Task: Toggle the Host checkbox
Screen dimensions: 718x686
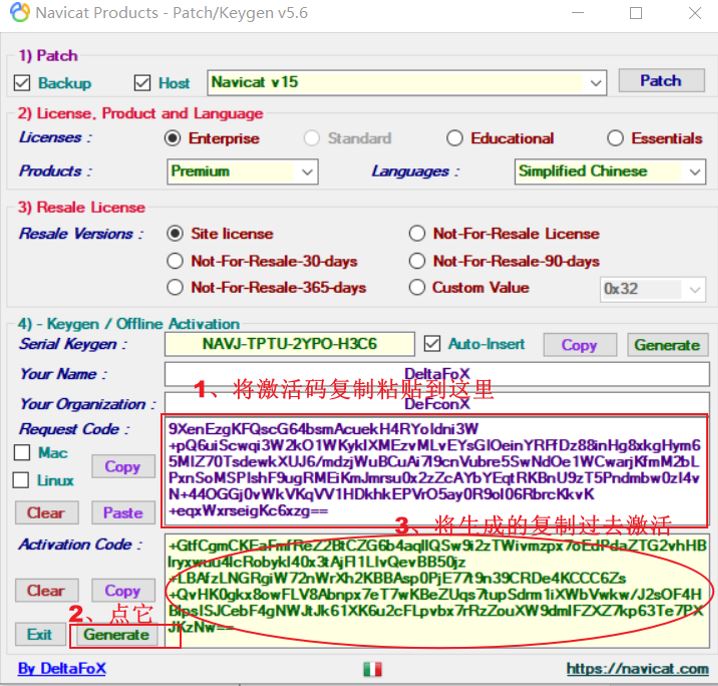Action: [142, 83]
